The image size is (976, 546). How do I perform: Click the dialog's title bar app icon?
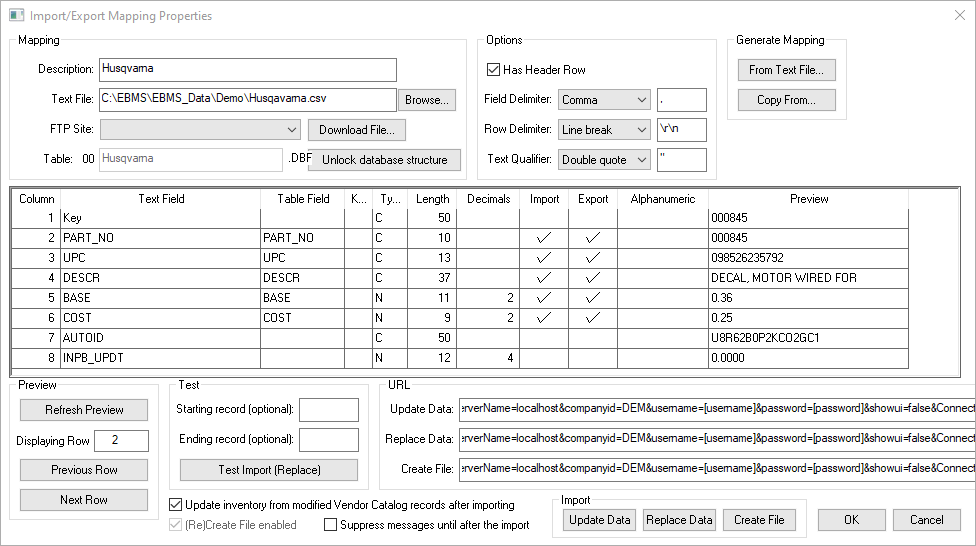[14, 16]
